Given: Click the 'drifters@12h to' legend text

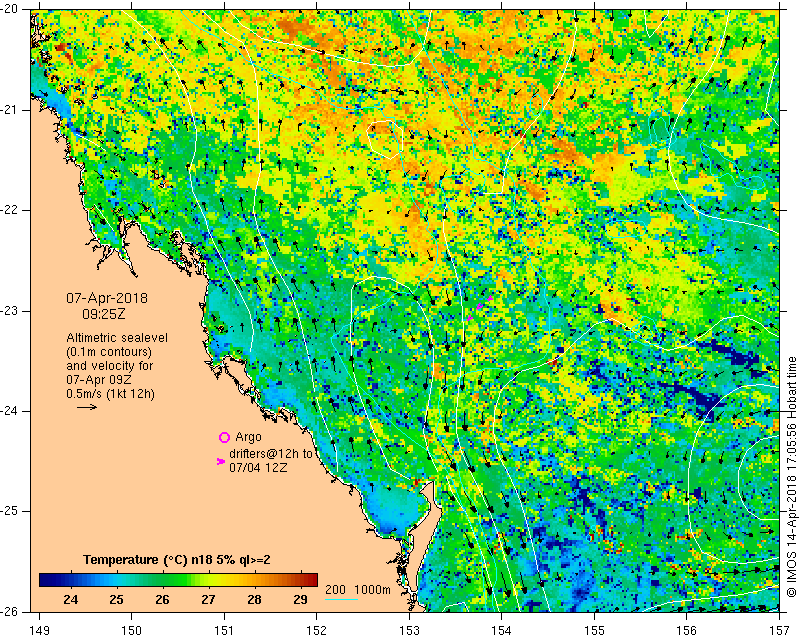Looking at the screenshot, I should coord(271,454).
